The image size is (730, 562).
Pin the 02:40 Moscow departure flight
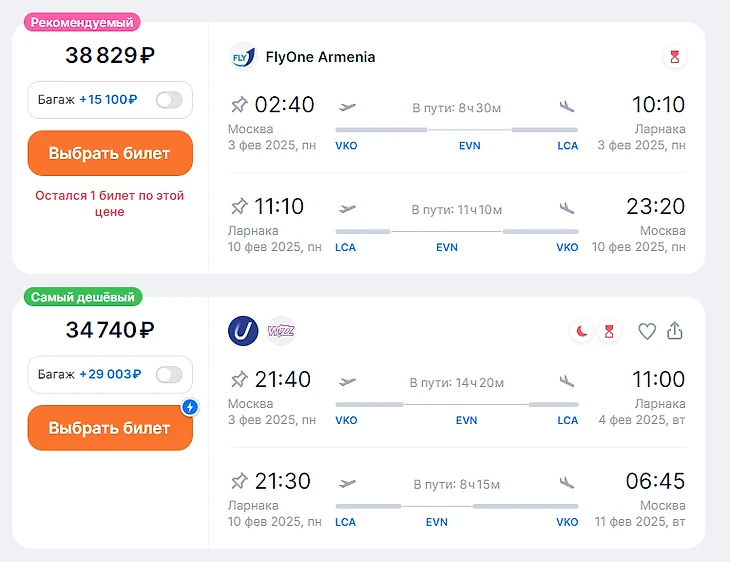tap(238, 104)
